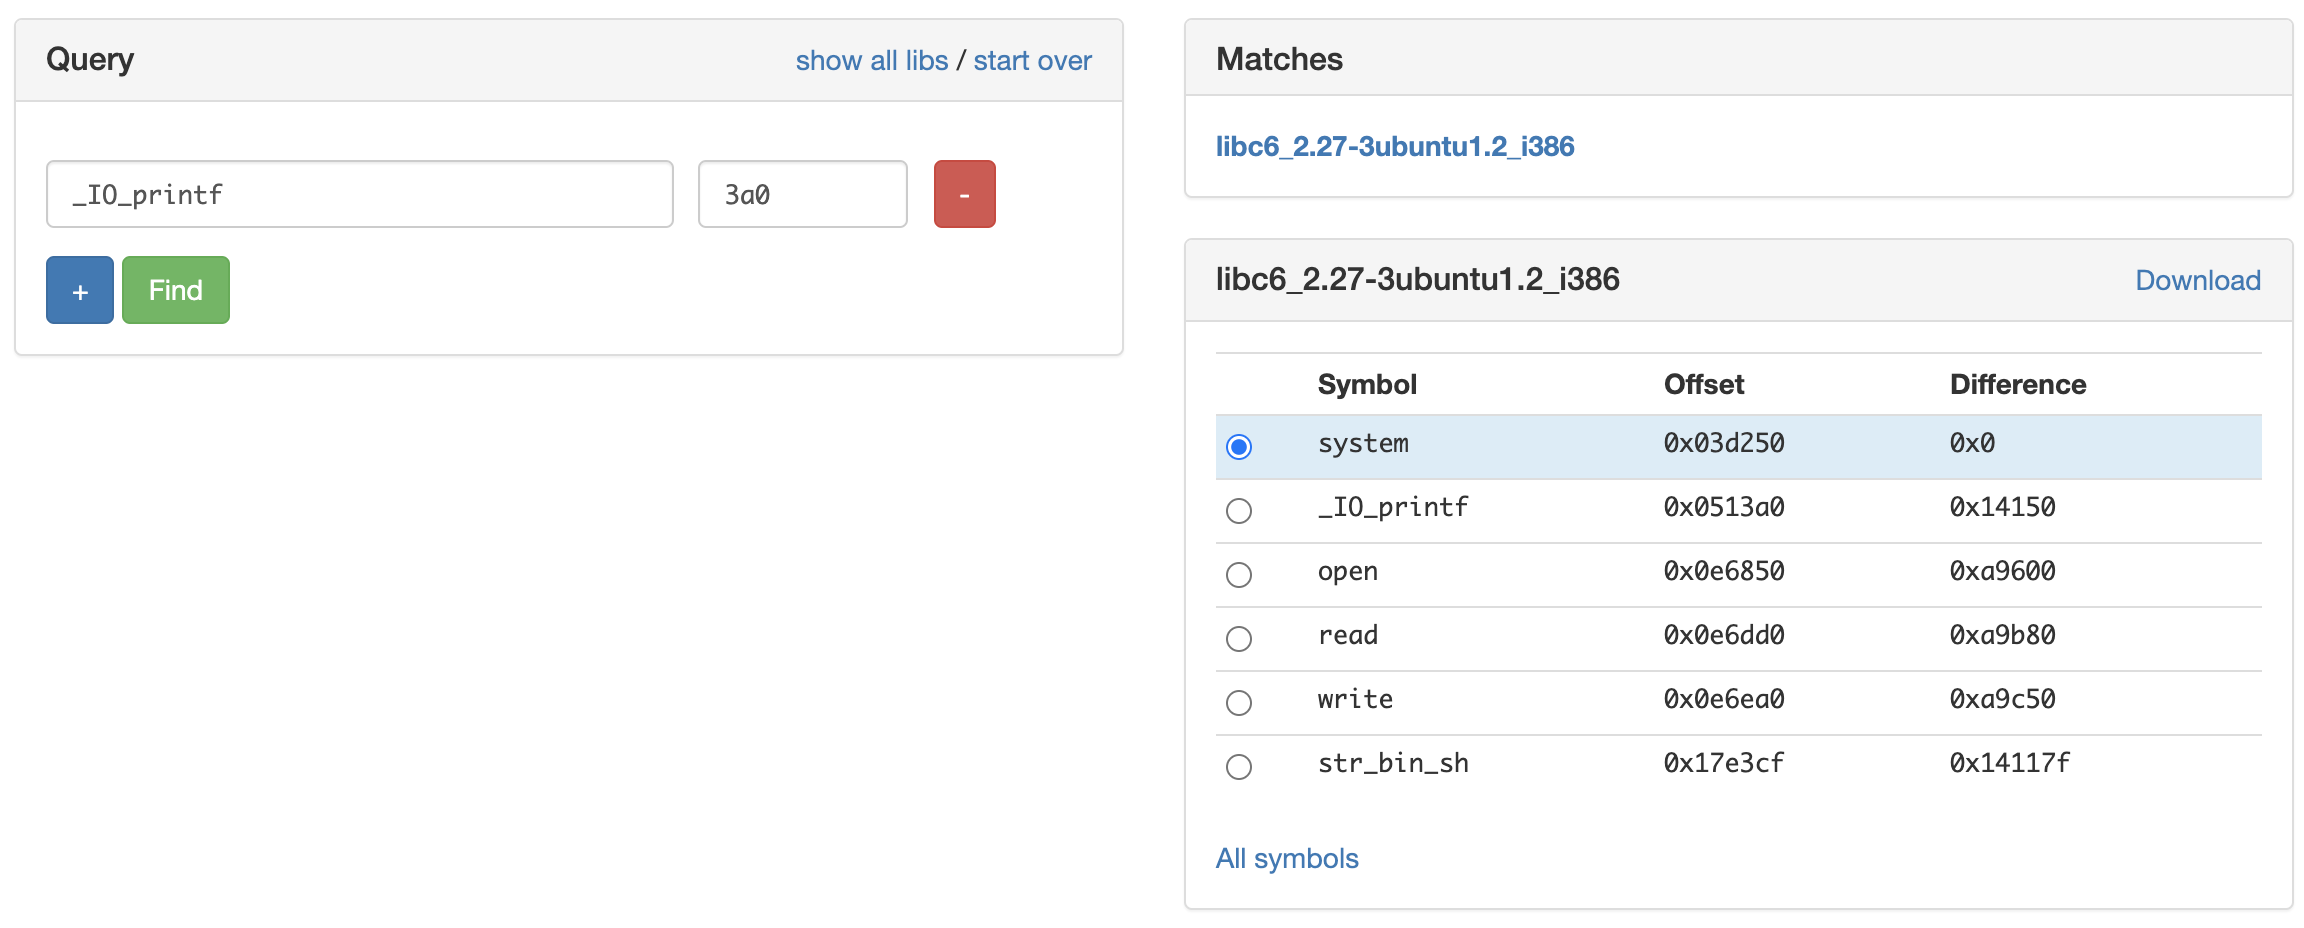2304x928 pixels.
Task: Select the highlighted system row
Action: coord(1600,446)
